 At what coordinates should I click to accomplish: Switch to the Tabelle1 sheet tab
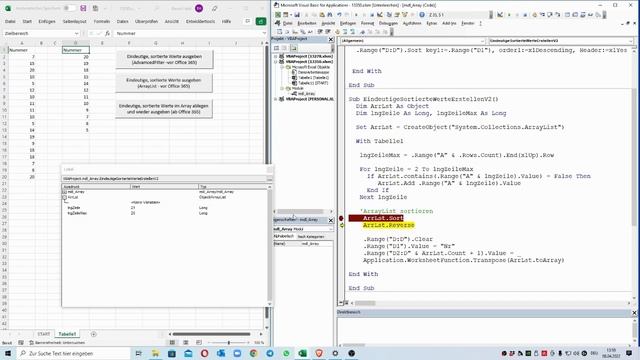pyautogui.click(x=67, y=334)
